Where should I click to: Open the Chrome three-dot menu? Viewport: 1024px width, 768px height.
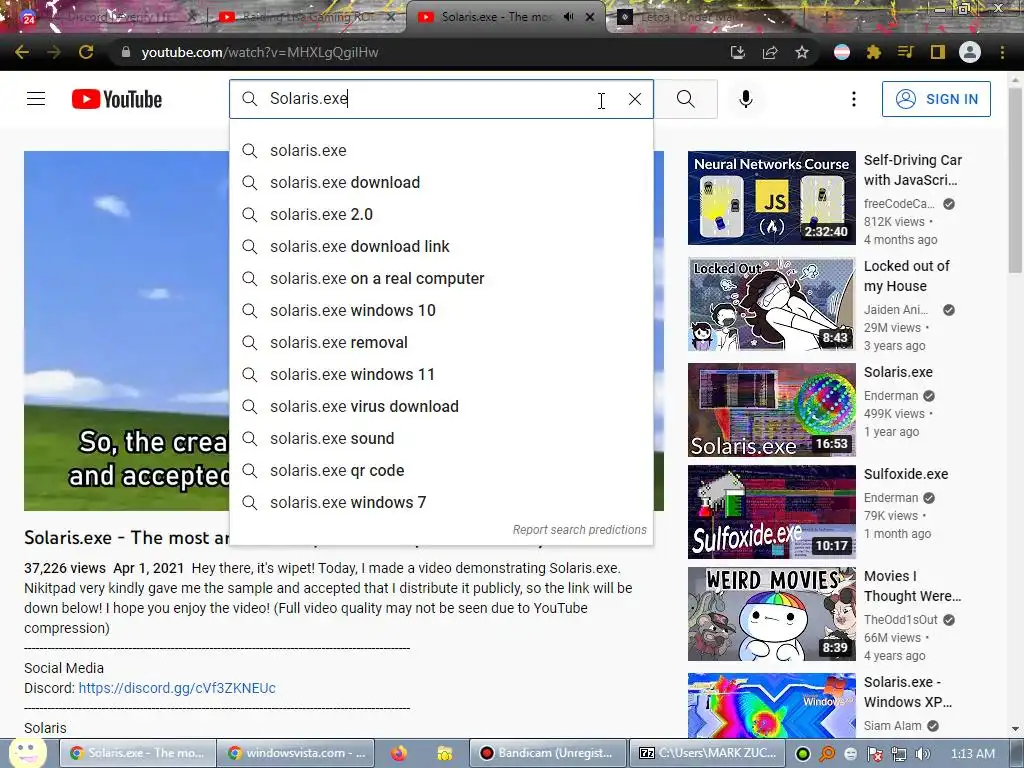1002,52
